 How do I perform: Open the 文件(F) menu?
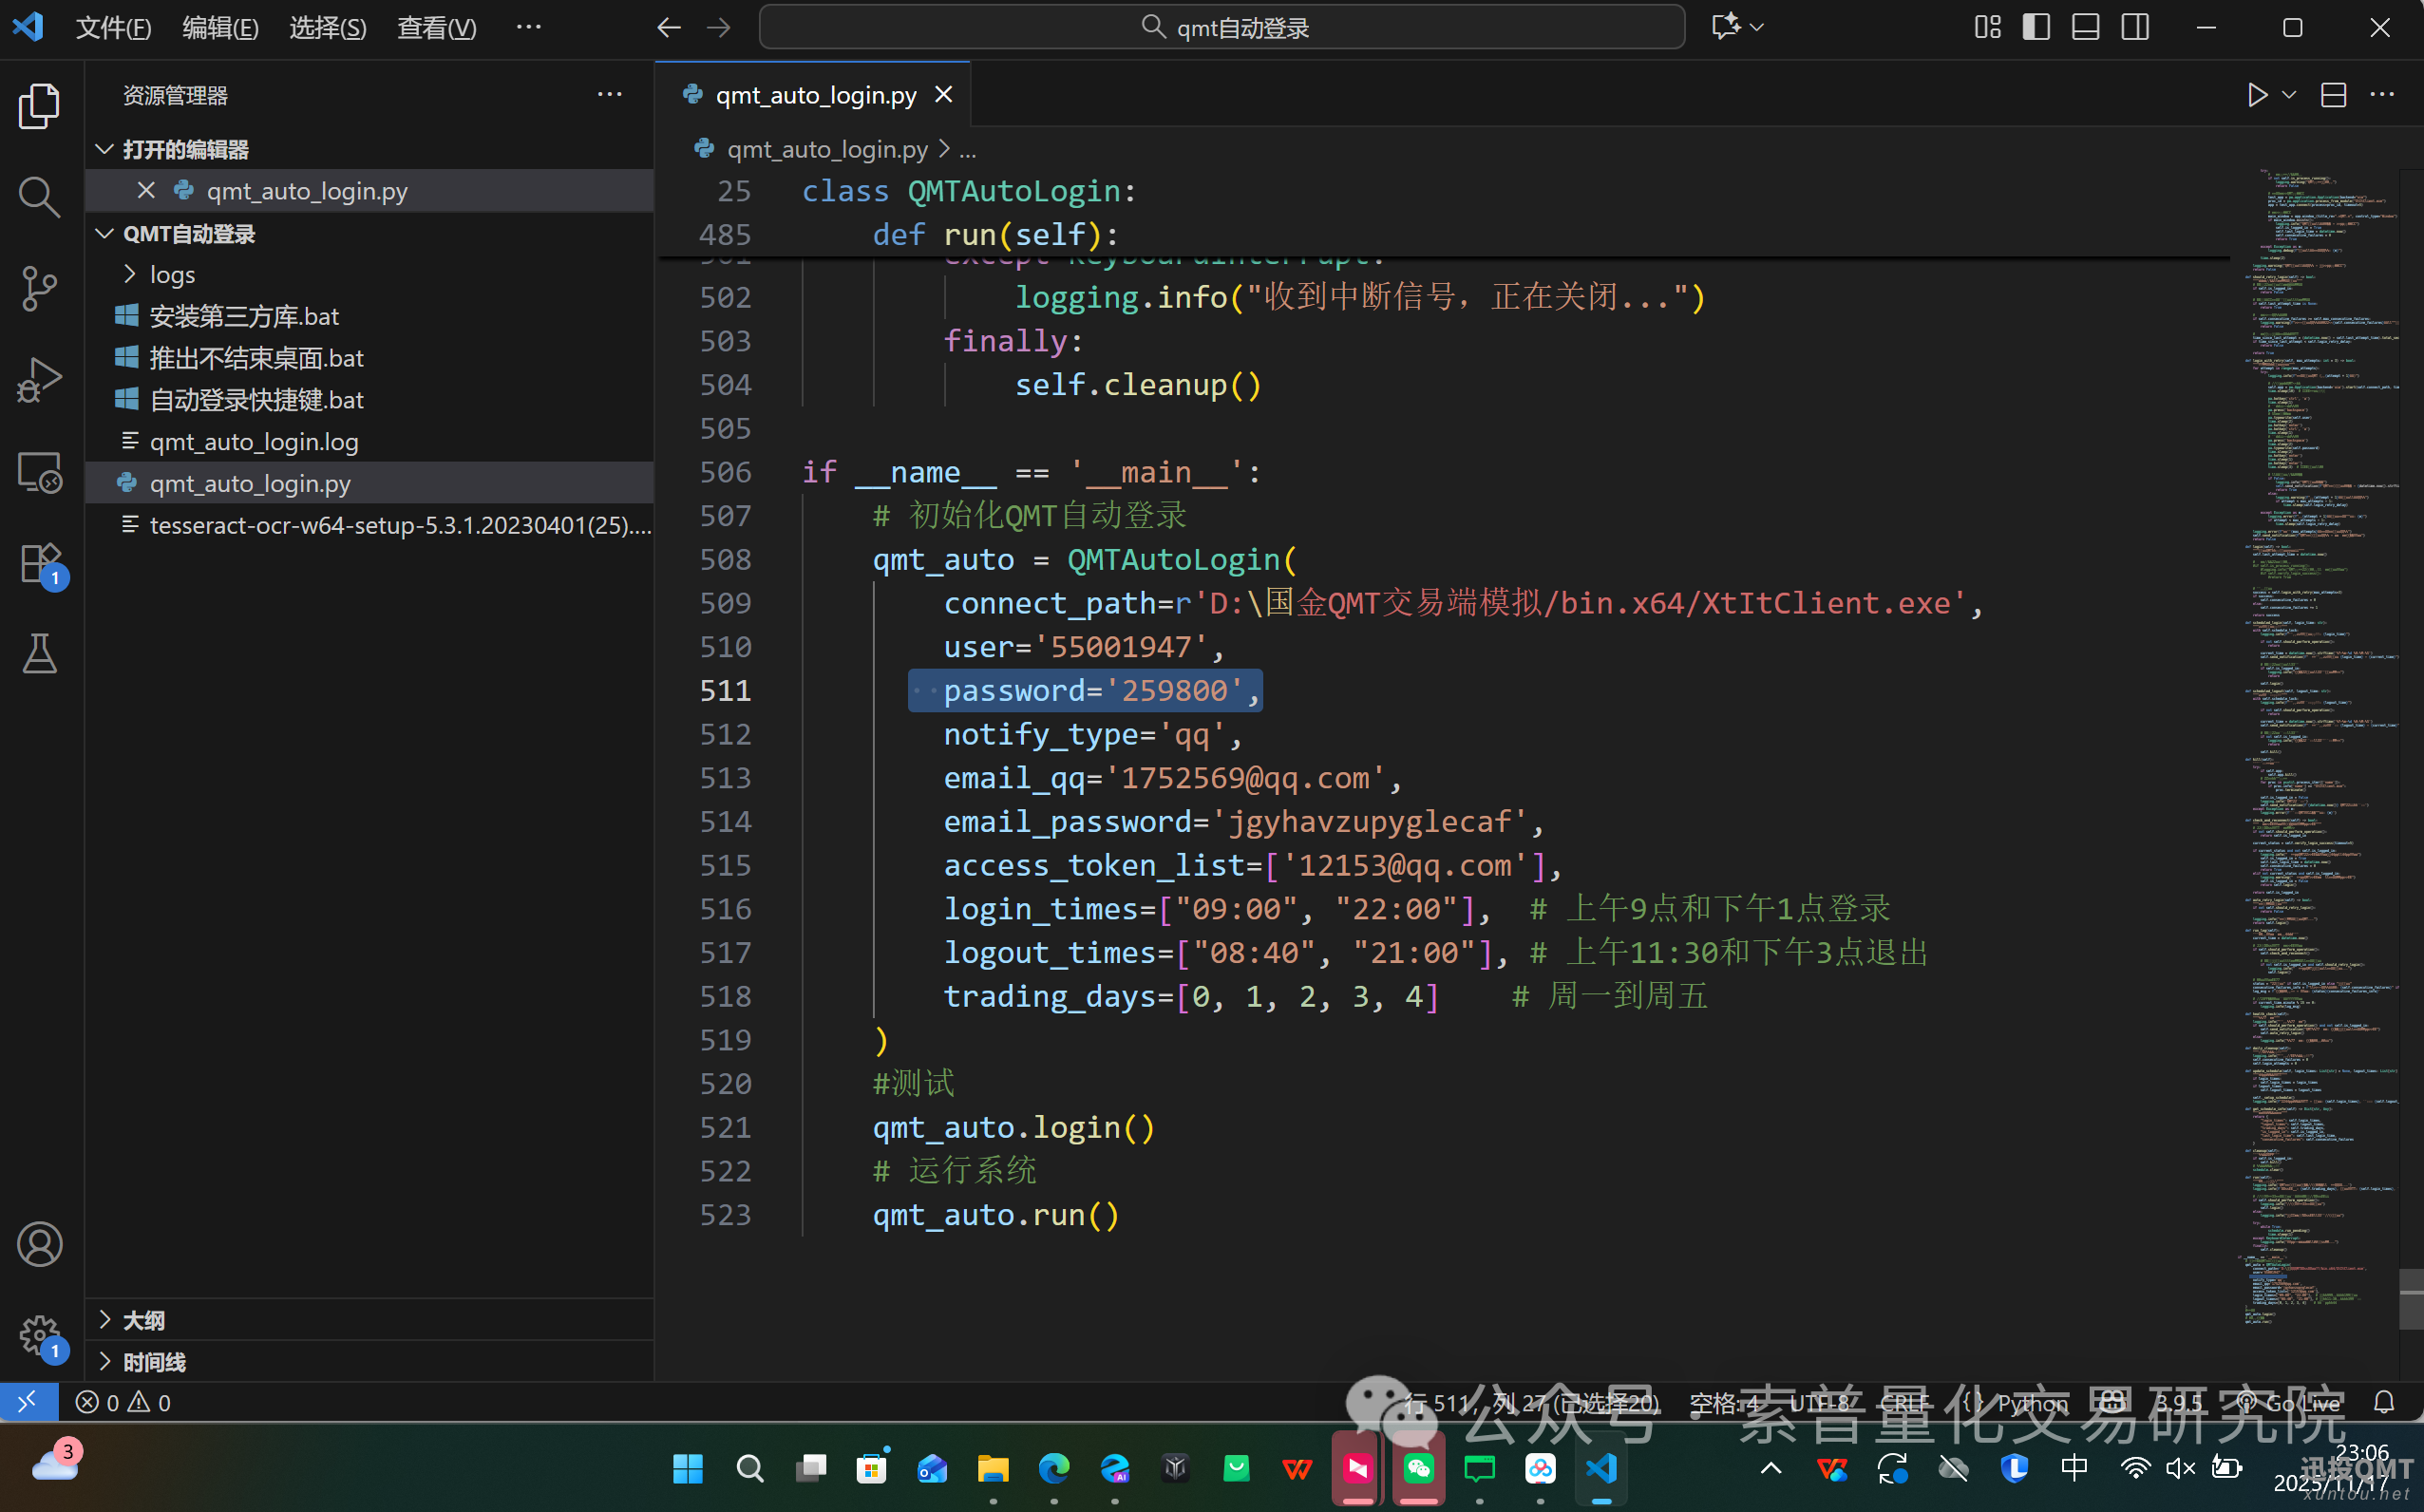[x=113, y=27]
